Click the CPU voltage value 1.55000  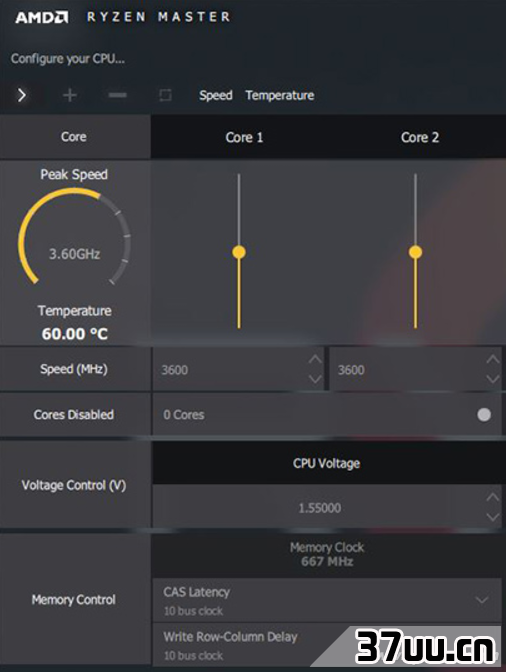[x=320, y=508]
